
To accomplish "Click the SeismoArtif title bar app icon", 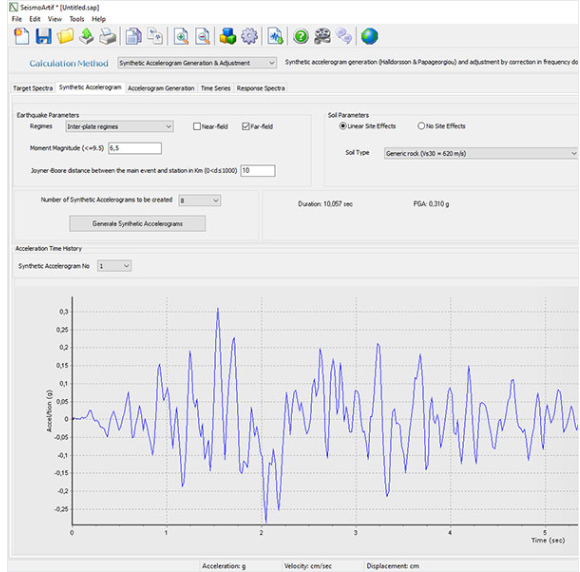I will tap(13, 7).
